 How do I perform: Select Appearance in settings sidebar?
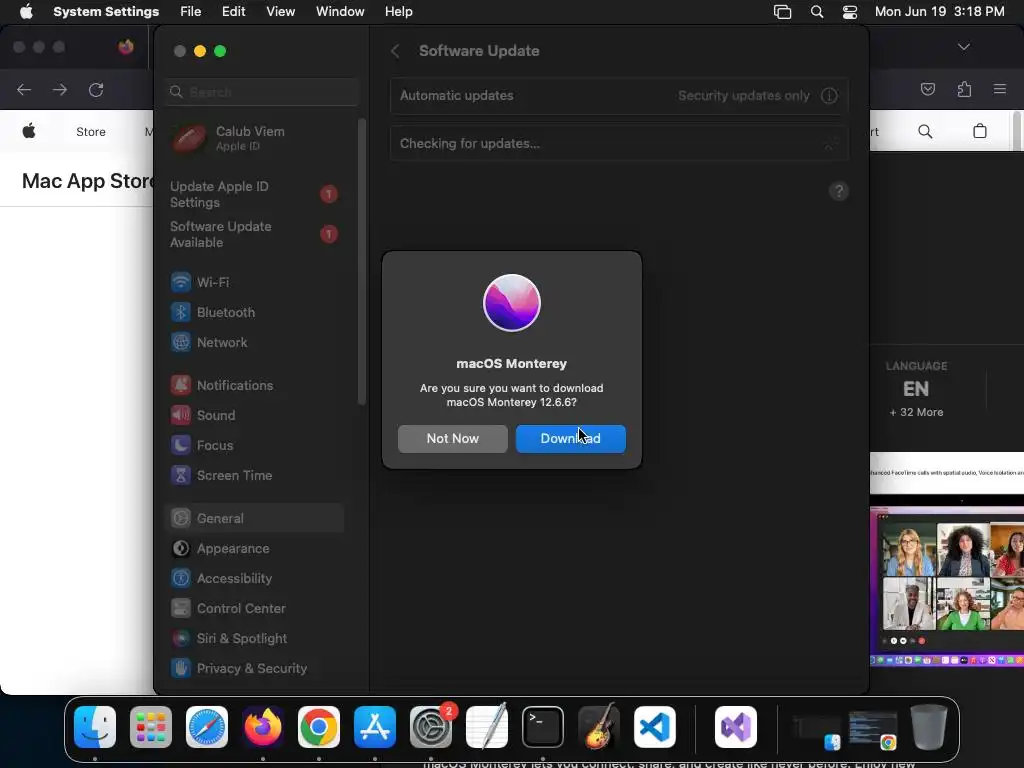pos(255,549)
